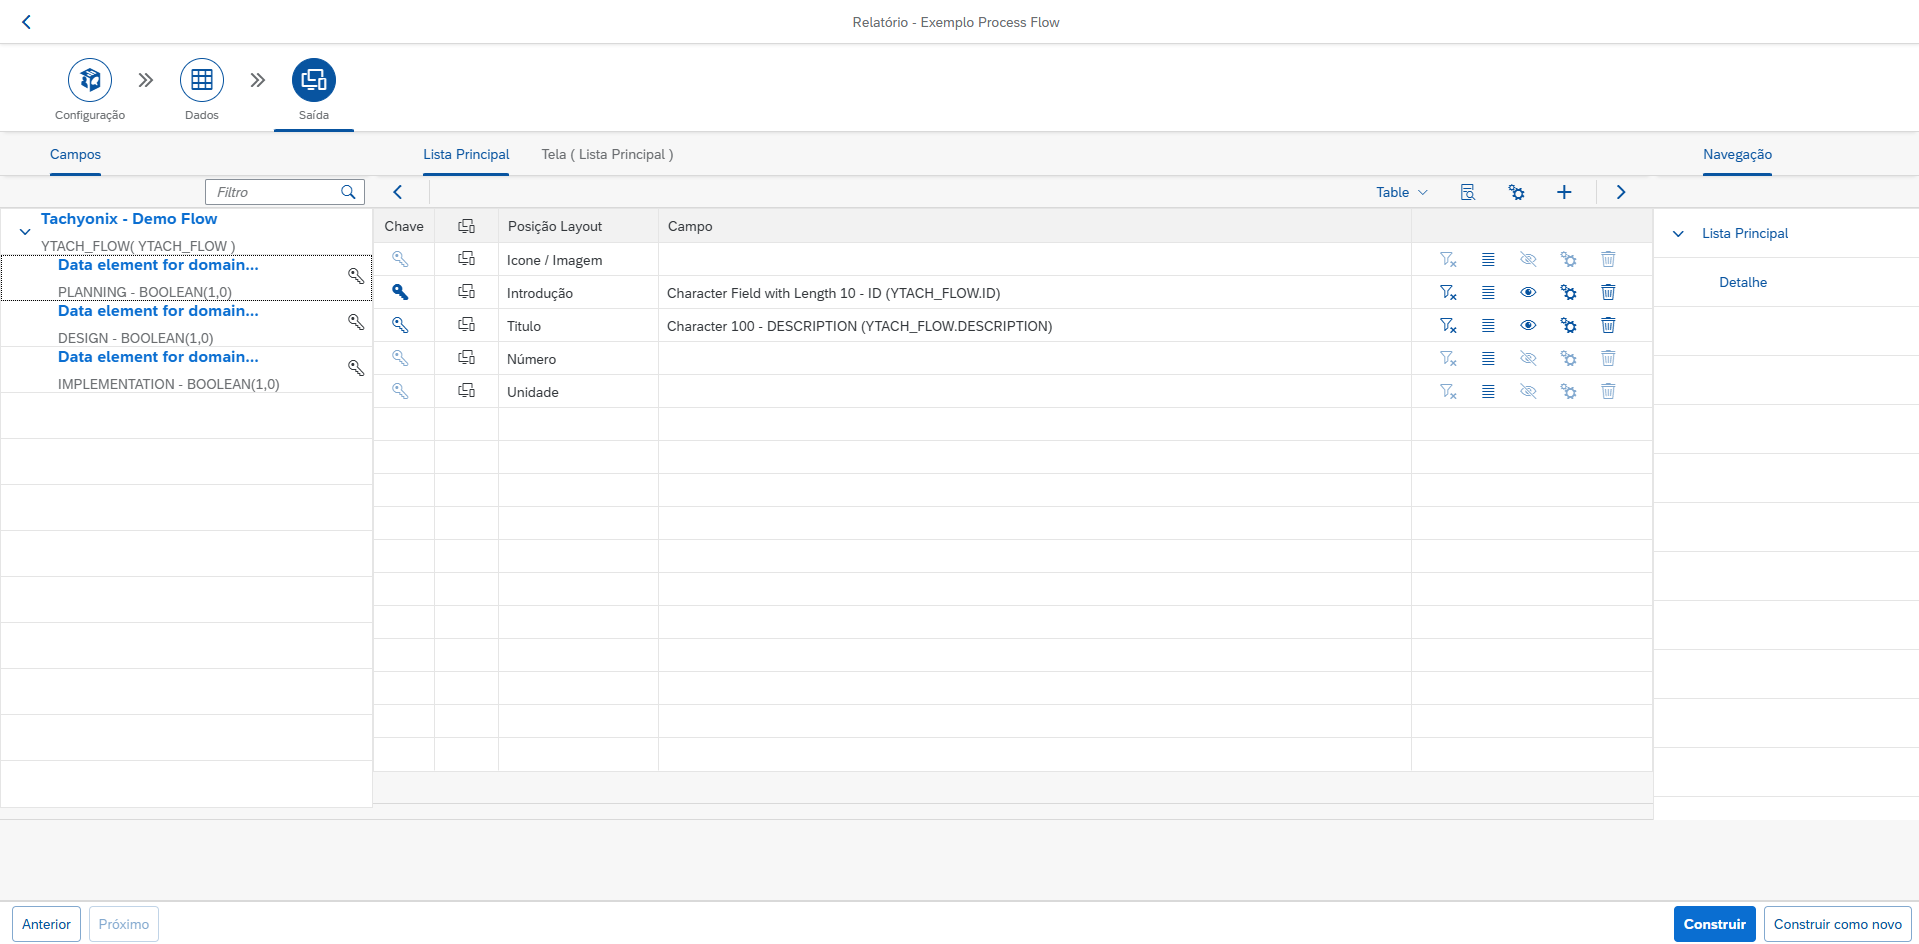Open the Configuração wizard step
This screenshot has height=944, width=1919.
[90, 80]
